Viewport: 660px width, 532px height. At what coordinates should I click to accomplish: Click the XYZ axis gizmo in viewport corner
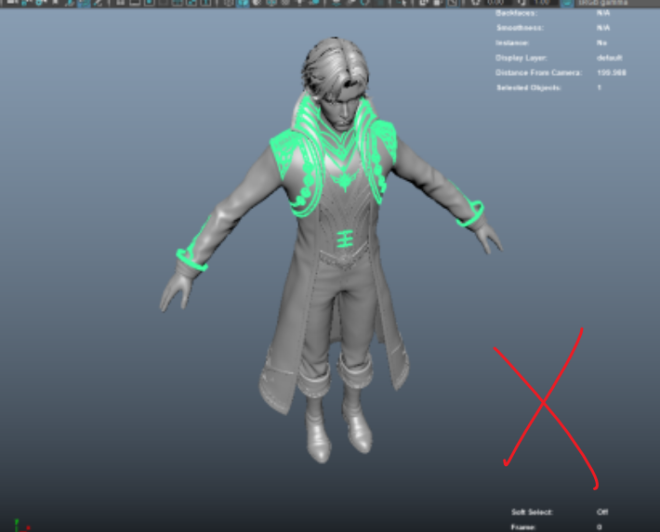tap(20, 523)
